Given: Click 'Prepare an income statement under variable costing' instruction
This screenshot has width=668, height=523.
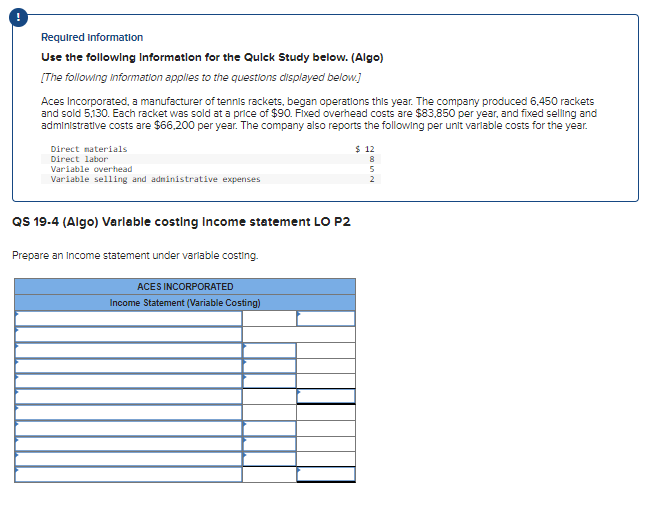Looking at the screenshot, I should tap(135, 256).
